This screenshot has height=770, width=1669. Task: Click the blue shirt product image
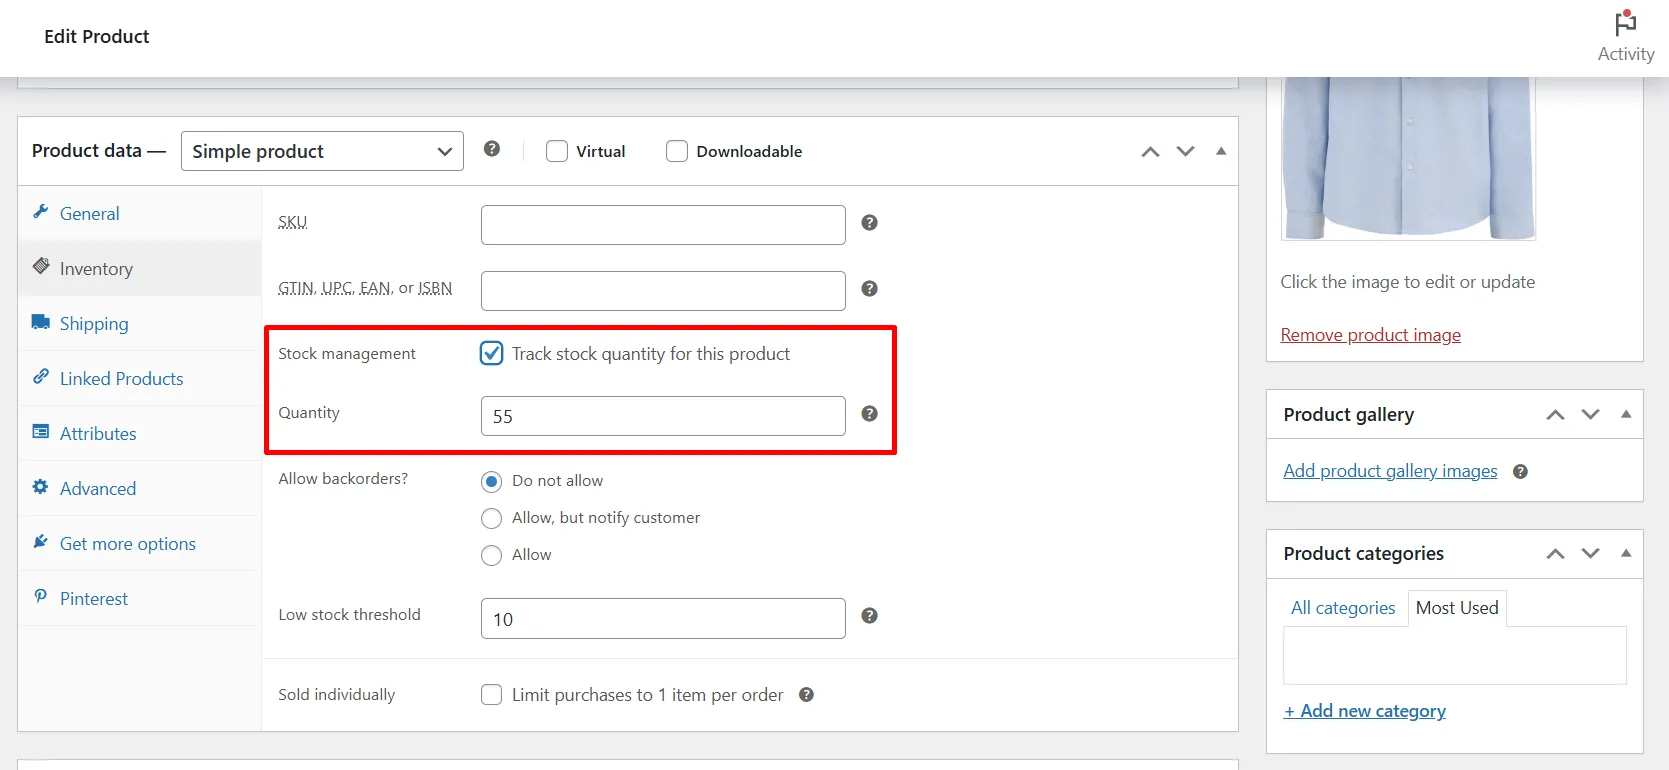(1408, 158)
